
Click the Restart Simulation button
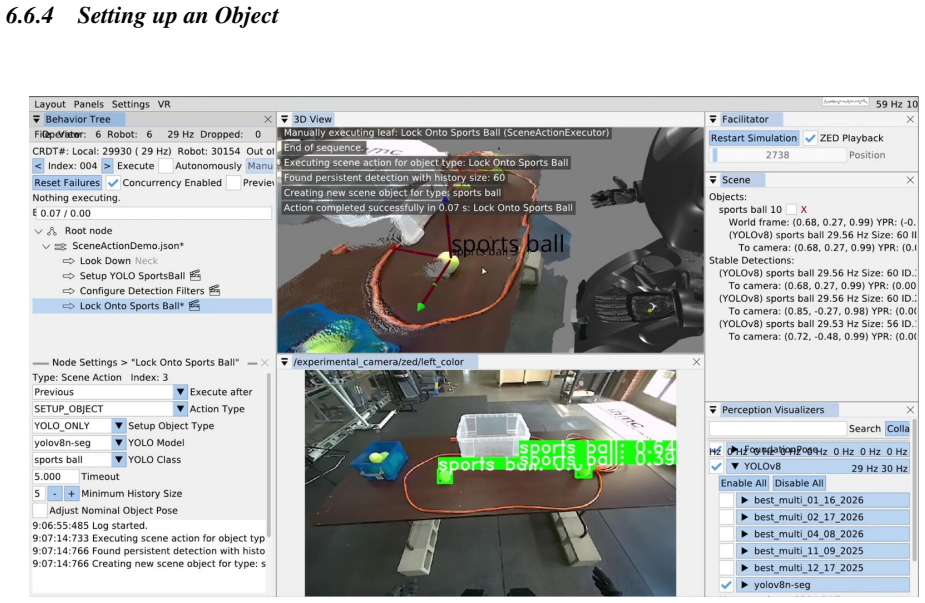point(753,138)
